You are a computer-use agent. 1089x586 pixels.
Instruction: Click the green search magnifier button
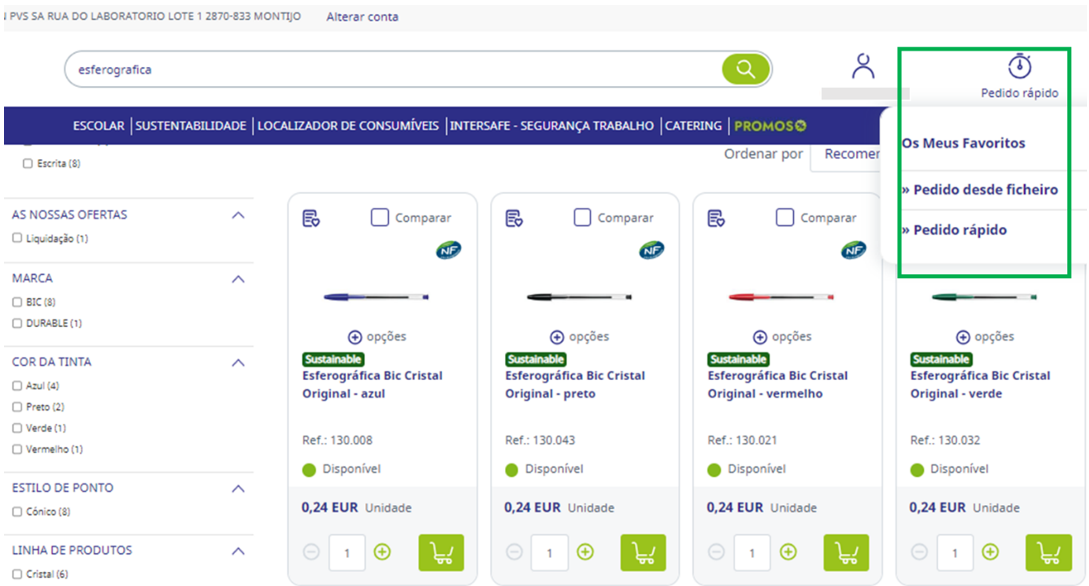point(745,69)
